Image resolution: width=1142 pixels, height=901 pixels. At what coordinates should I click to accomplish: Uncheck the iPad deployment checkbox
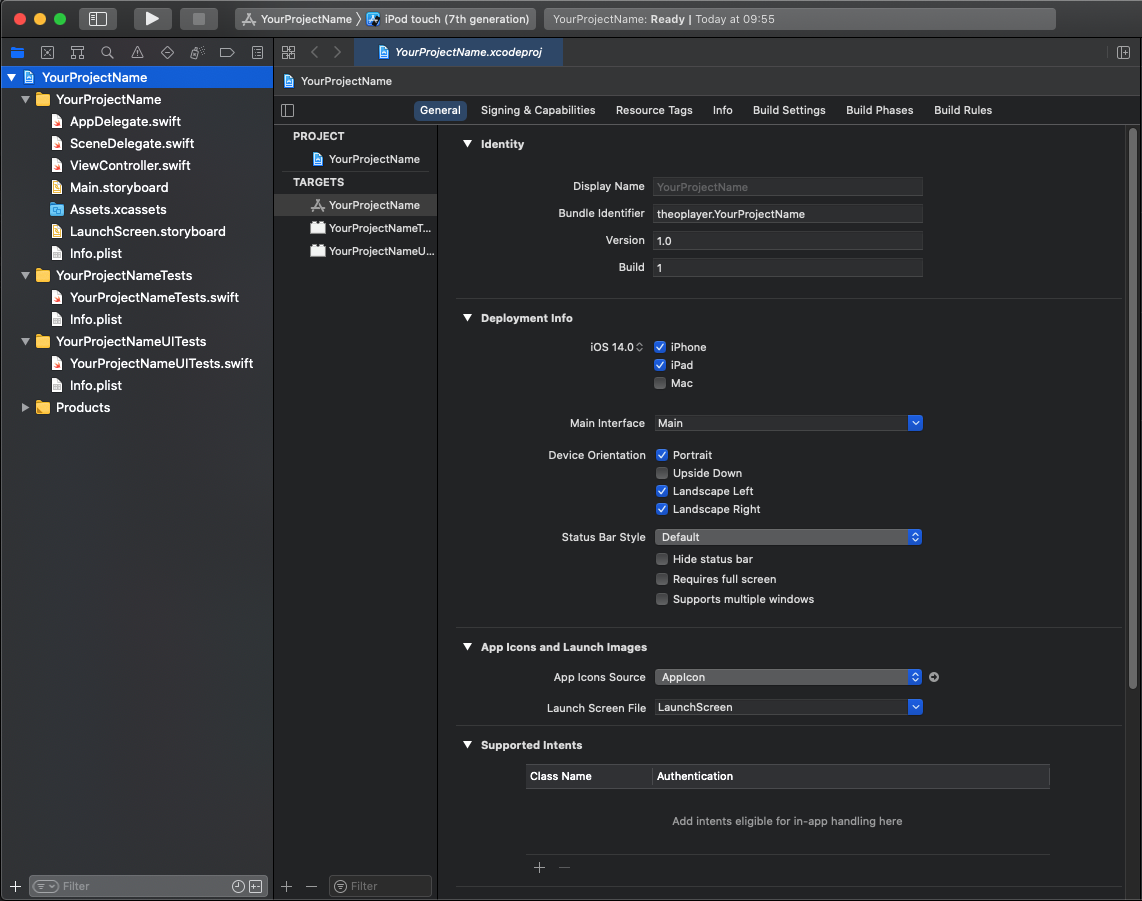pyautogui.click(x=660, y=365)
